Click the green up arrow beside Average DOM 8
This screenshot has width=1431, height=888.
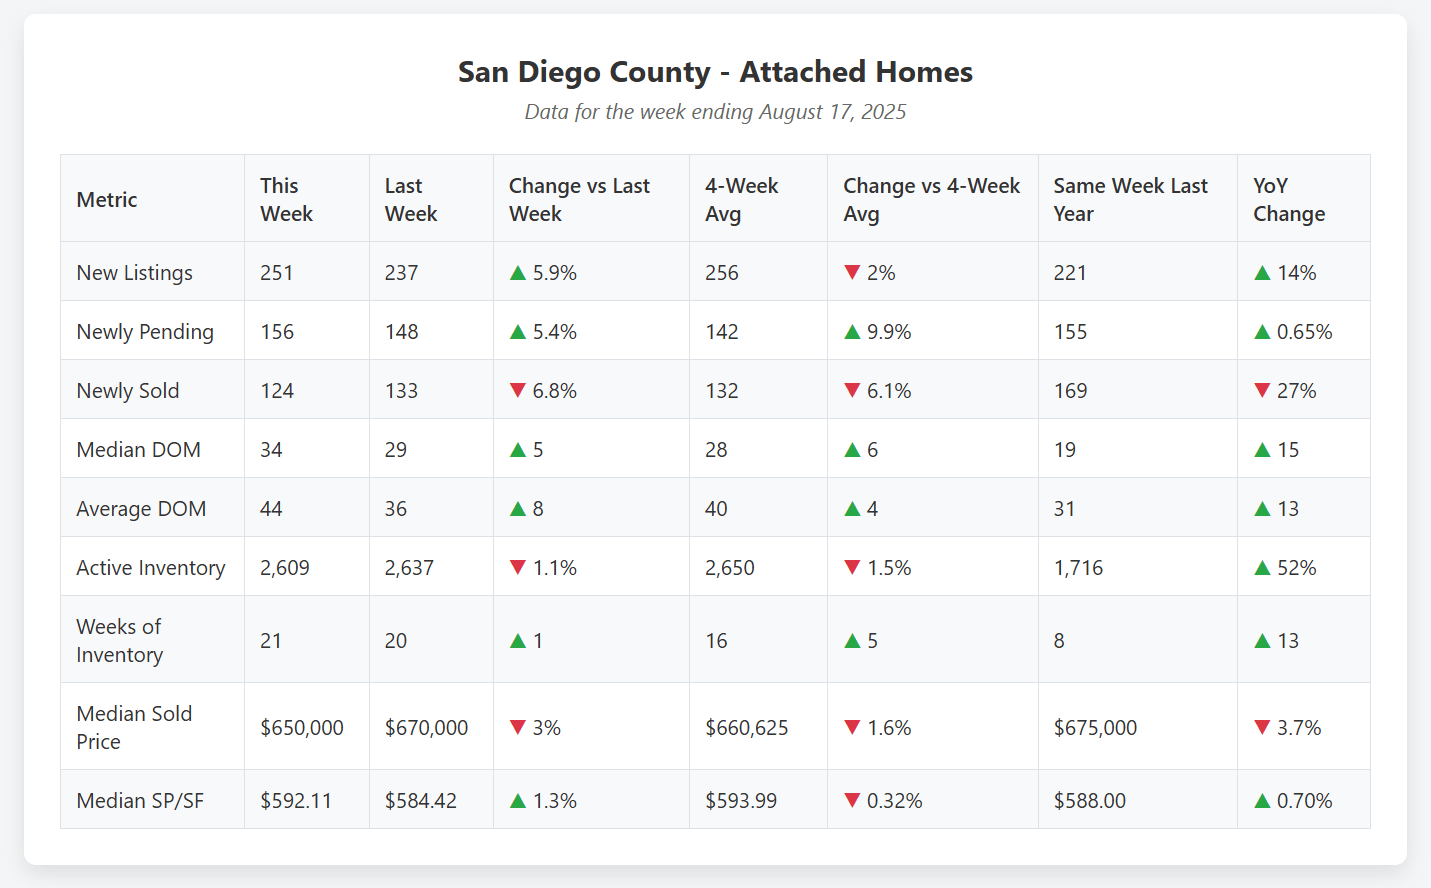518,509
